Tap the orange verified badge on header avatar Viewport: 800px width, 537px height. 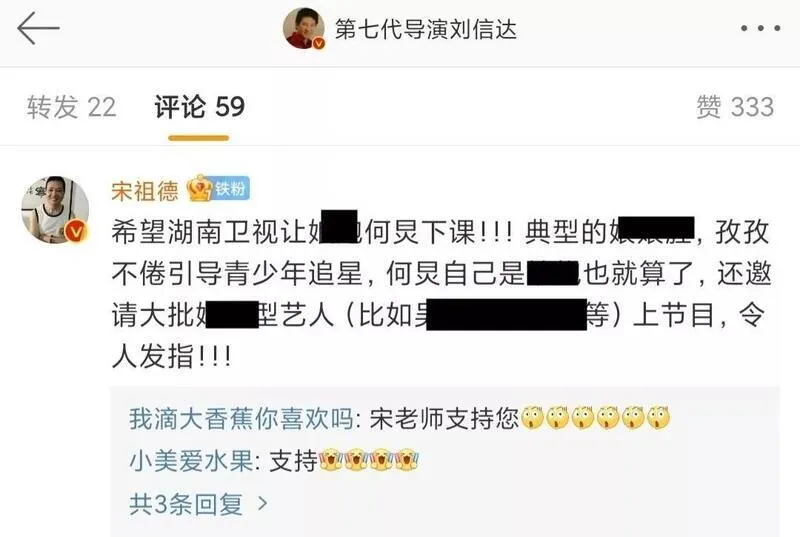point(319,43)
